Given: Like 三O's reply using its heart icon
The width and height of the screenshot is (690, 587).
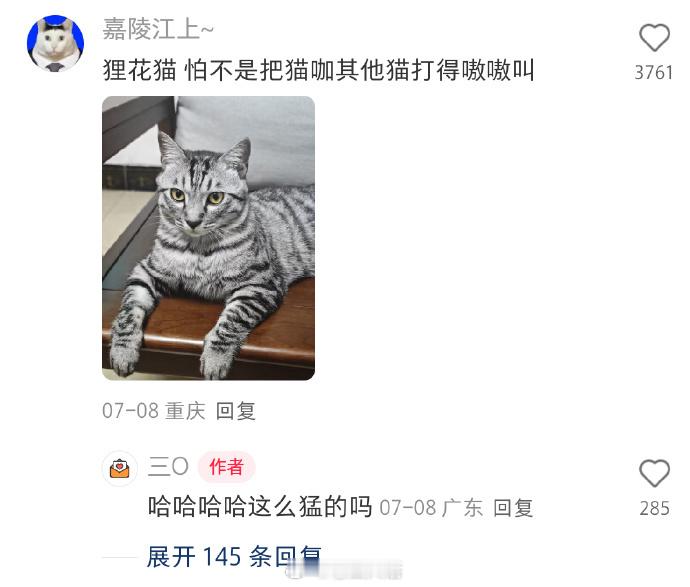Looking at the screenshot, I should (654, 473).
